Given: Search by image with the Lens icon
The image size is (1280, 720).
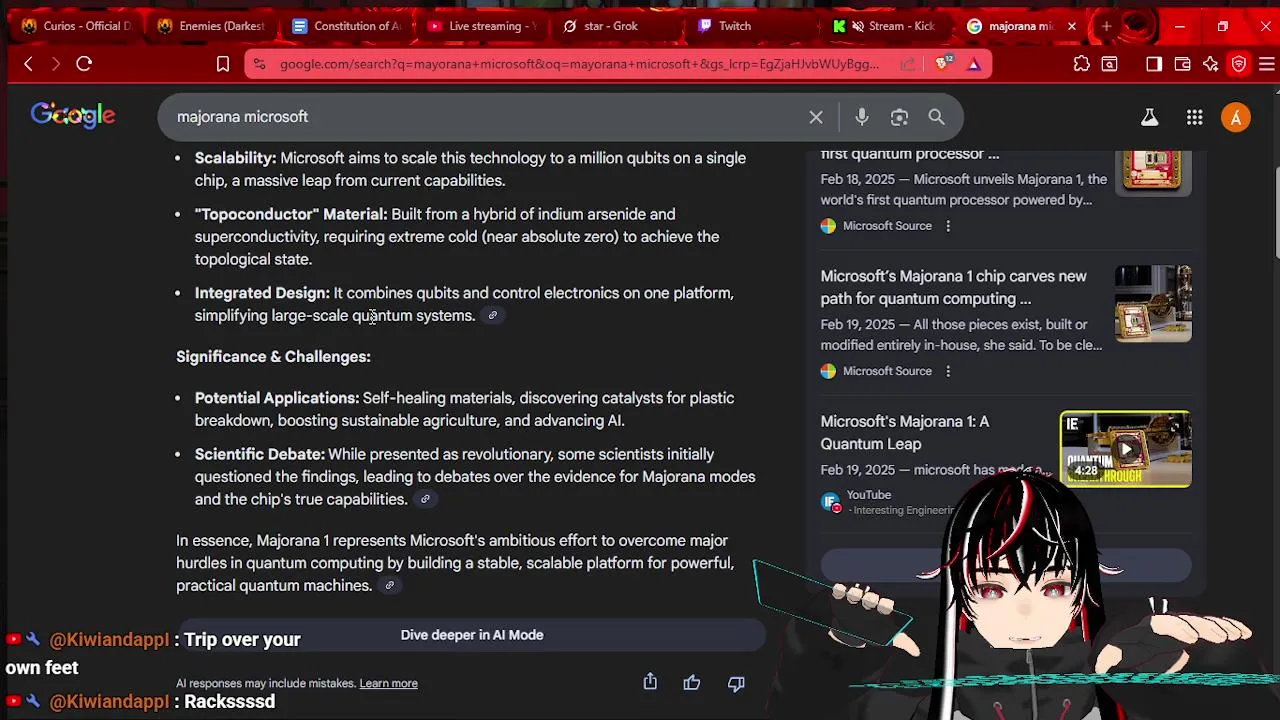Looking at the screenshot, I should [899, 117].
